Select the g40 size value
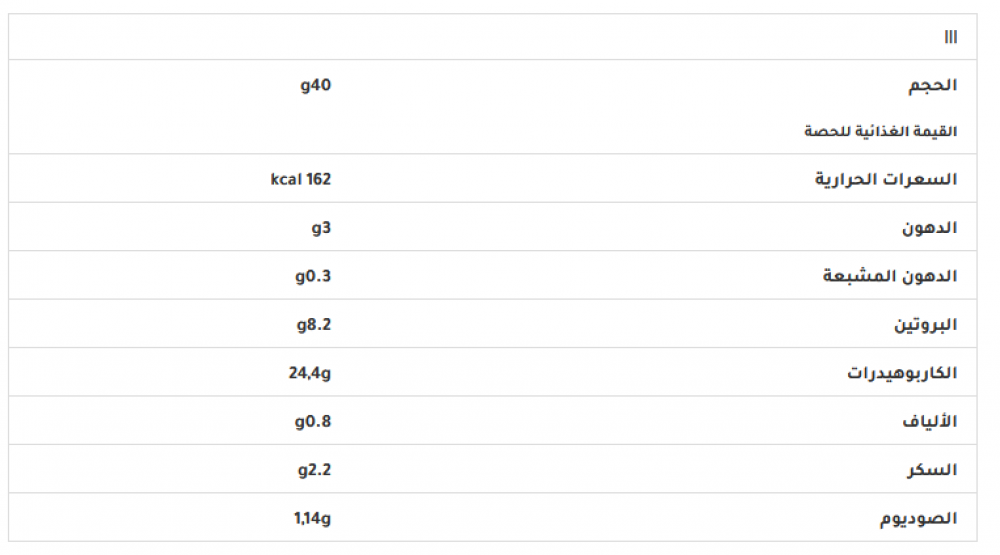 (x=315, y=85)
